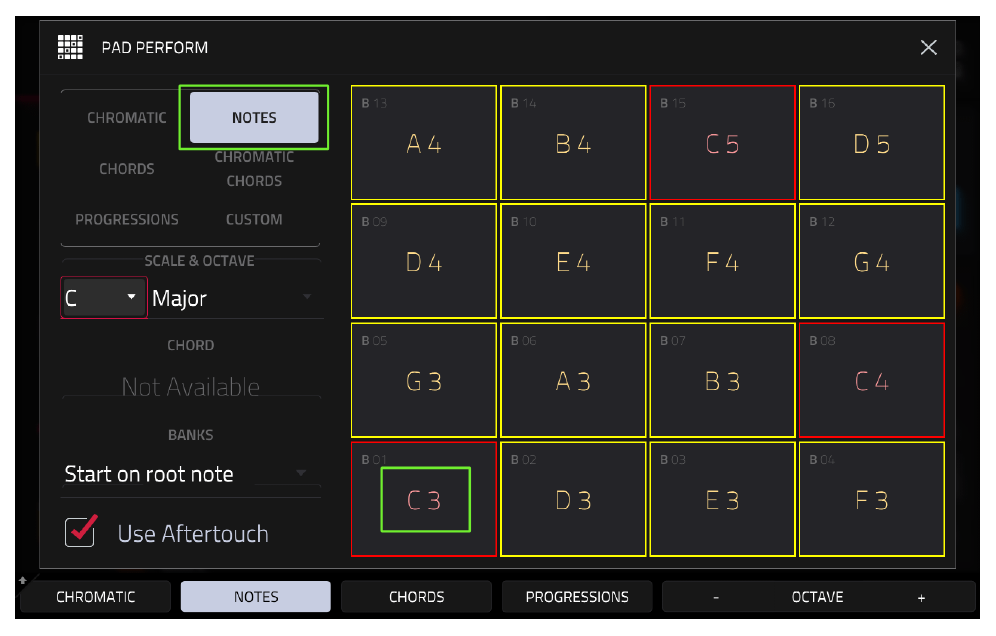The image size is (996, 636).
Task: Tap pad B 12 with note G4
Action: 872,261
